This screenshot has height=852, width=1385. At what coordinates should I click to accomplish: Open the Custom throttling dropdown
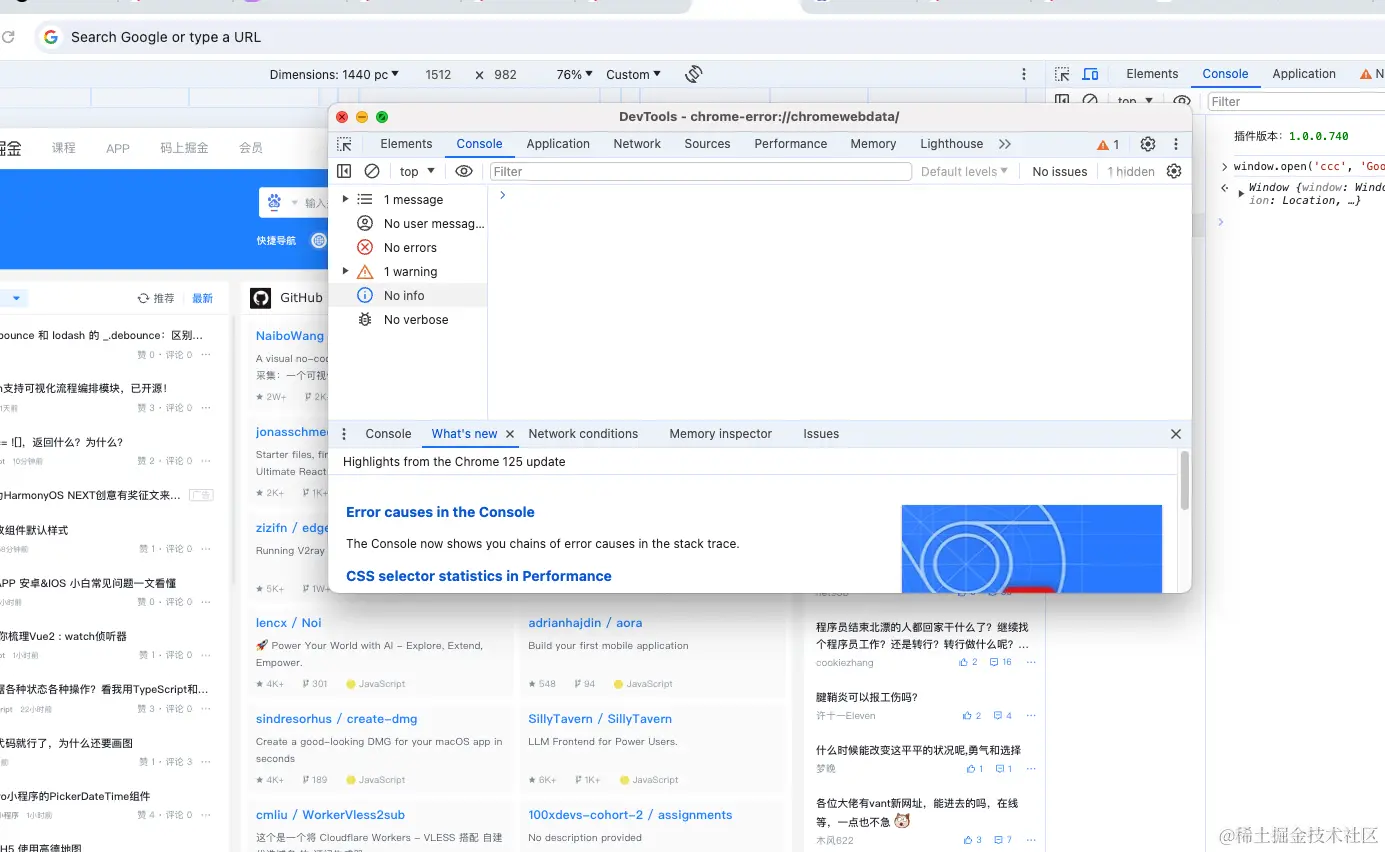(634, 74)
